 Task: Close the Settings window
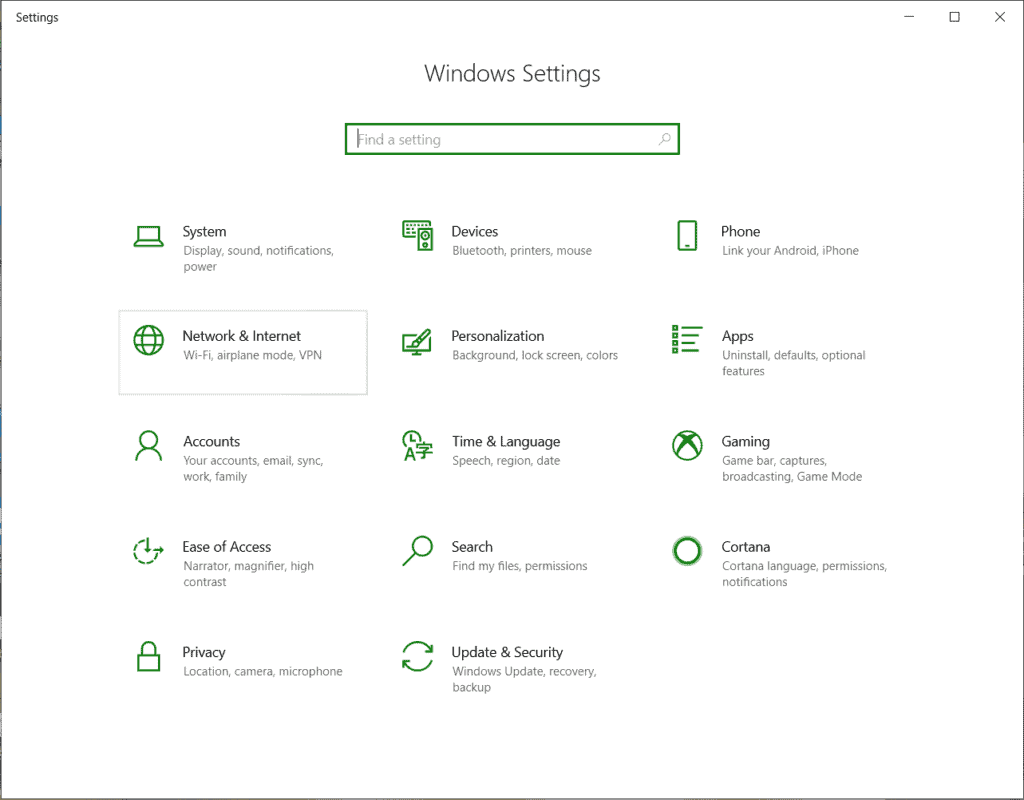pyautogui.click(x=1000, y=17)
